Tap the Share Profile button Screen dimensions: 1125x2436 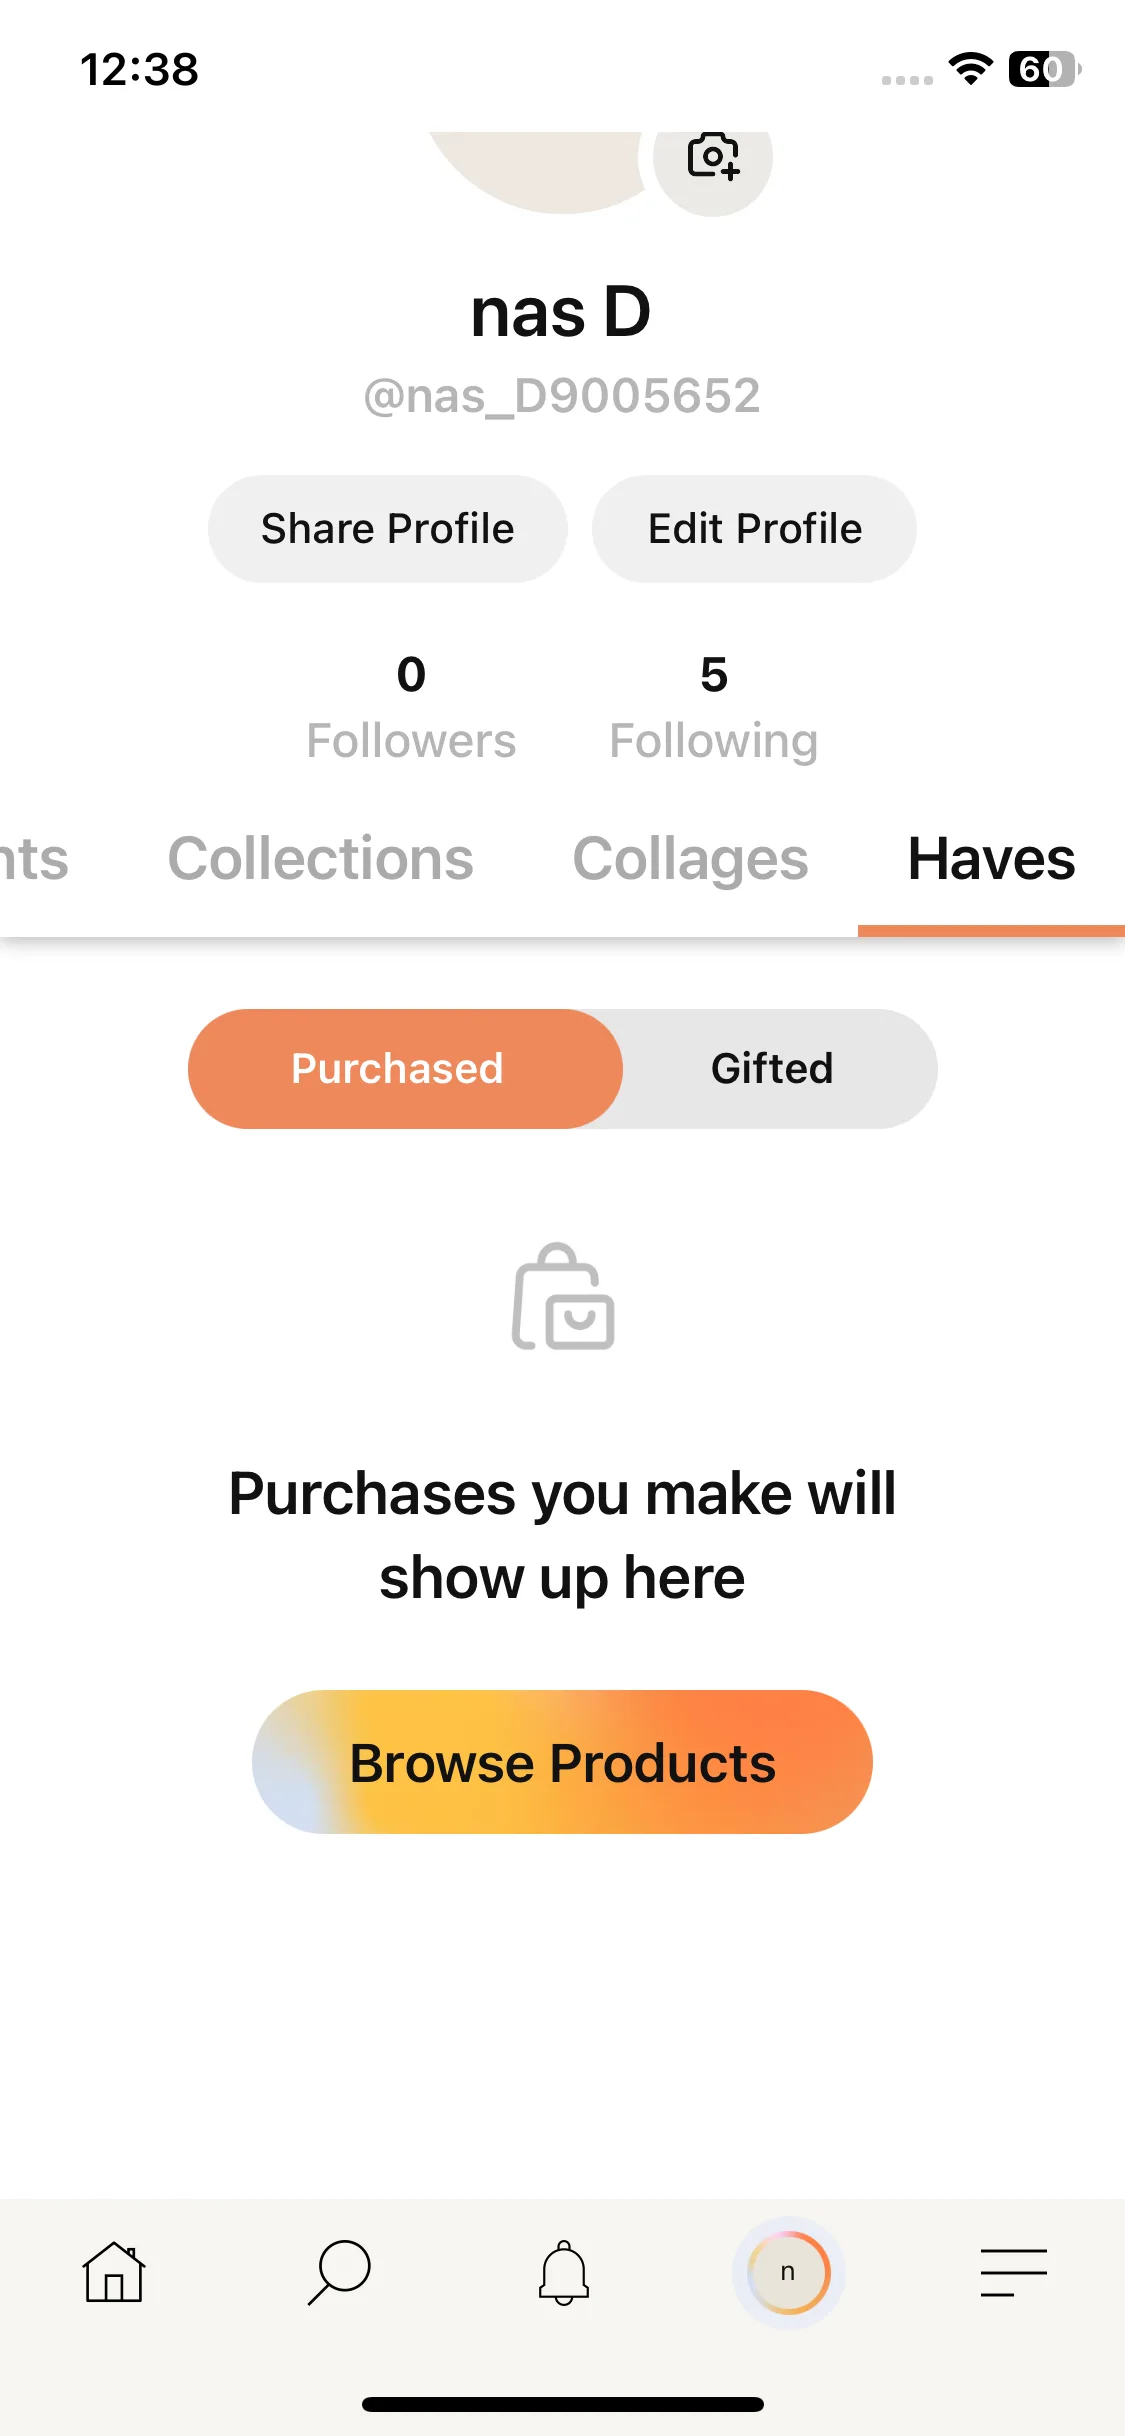tap(388, 529)
